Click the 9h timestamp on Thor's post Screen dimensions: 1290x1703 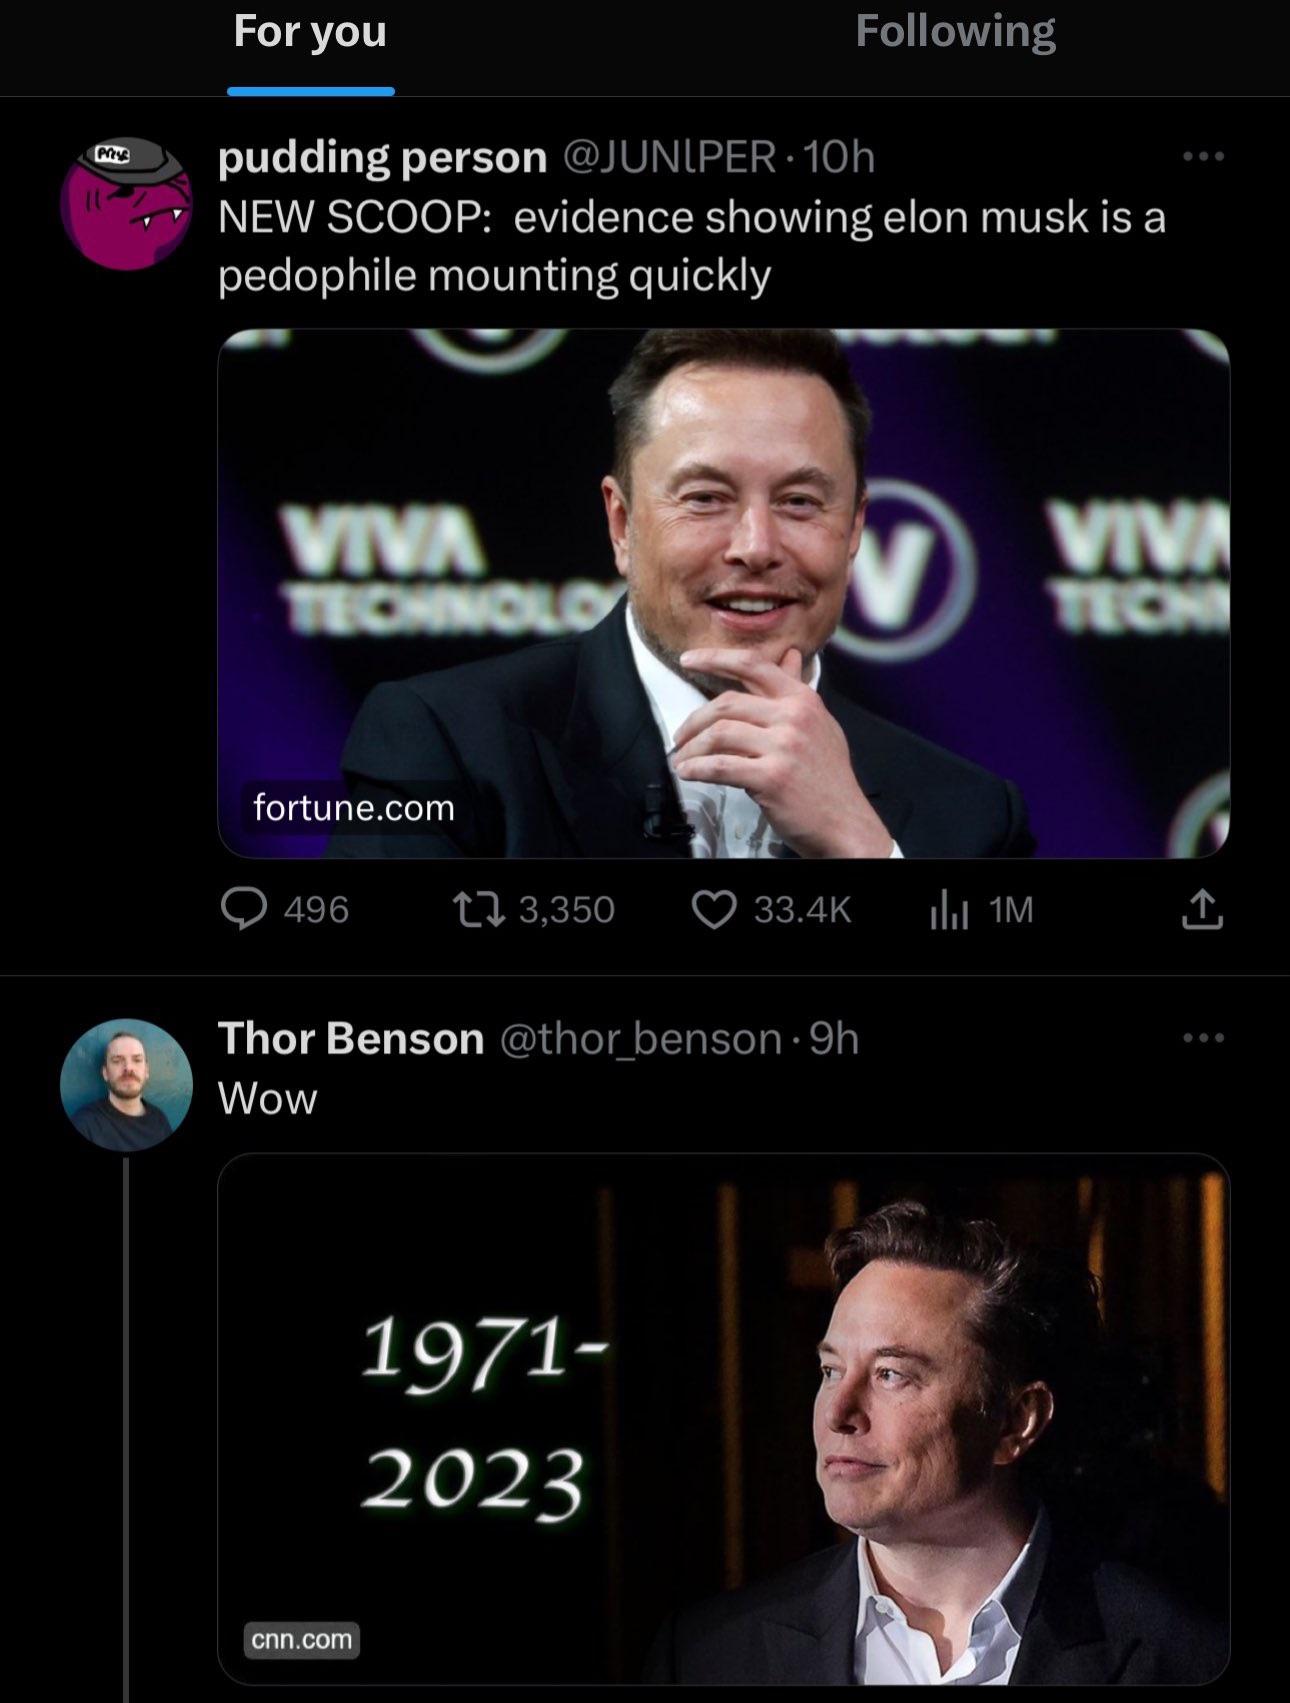pos(834,1039)
